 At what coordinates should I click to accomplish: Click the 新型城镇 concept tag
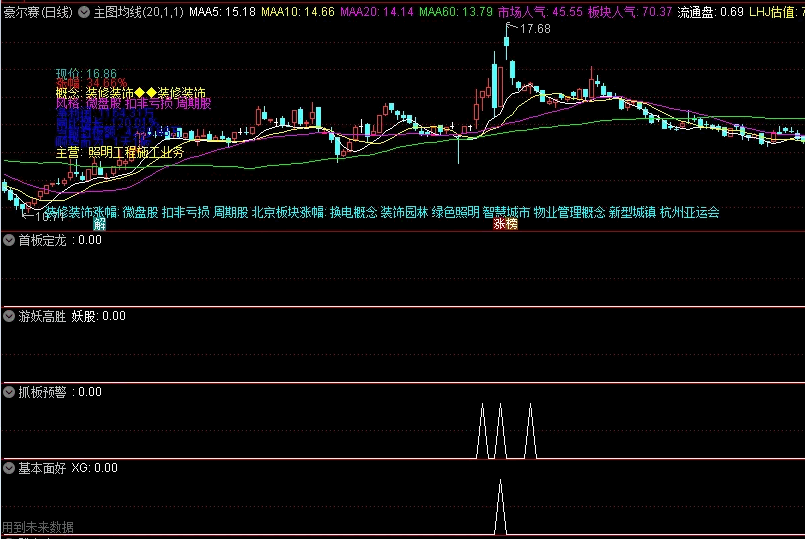pos(632,213)
